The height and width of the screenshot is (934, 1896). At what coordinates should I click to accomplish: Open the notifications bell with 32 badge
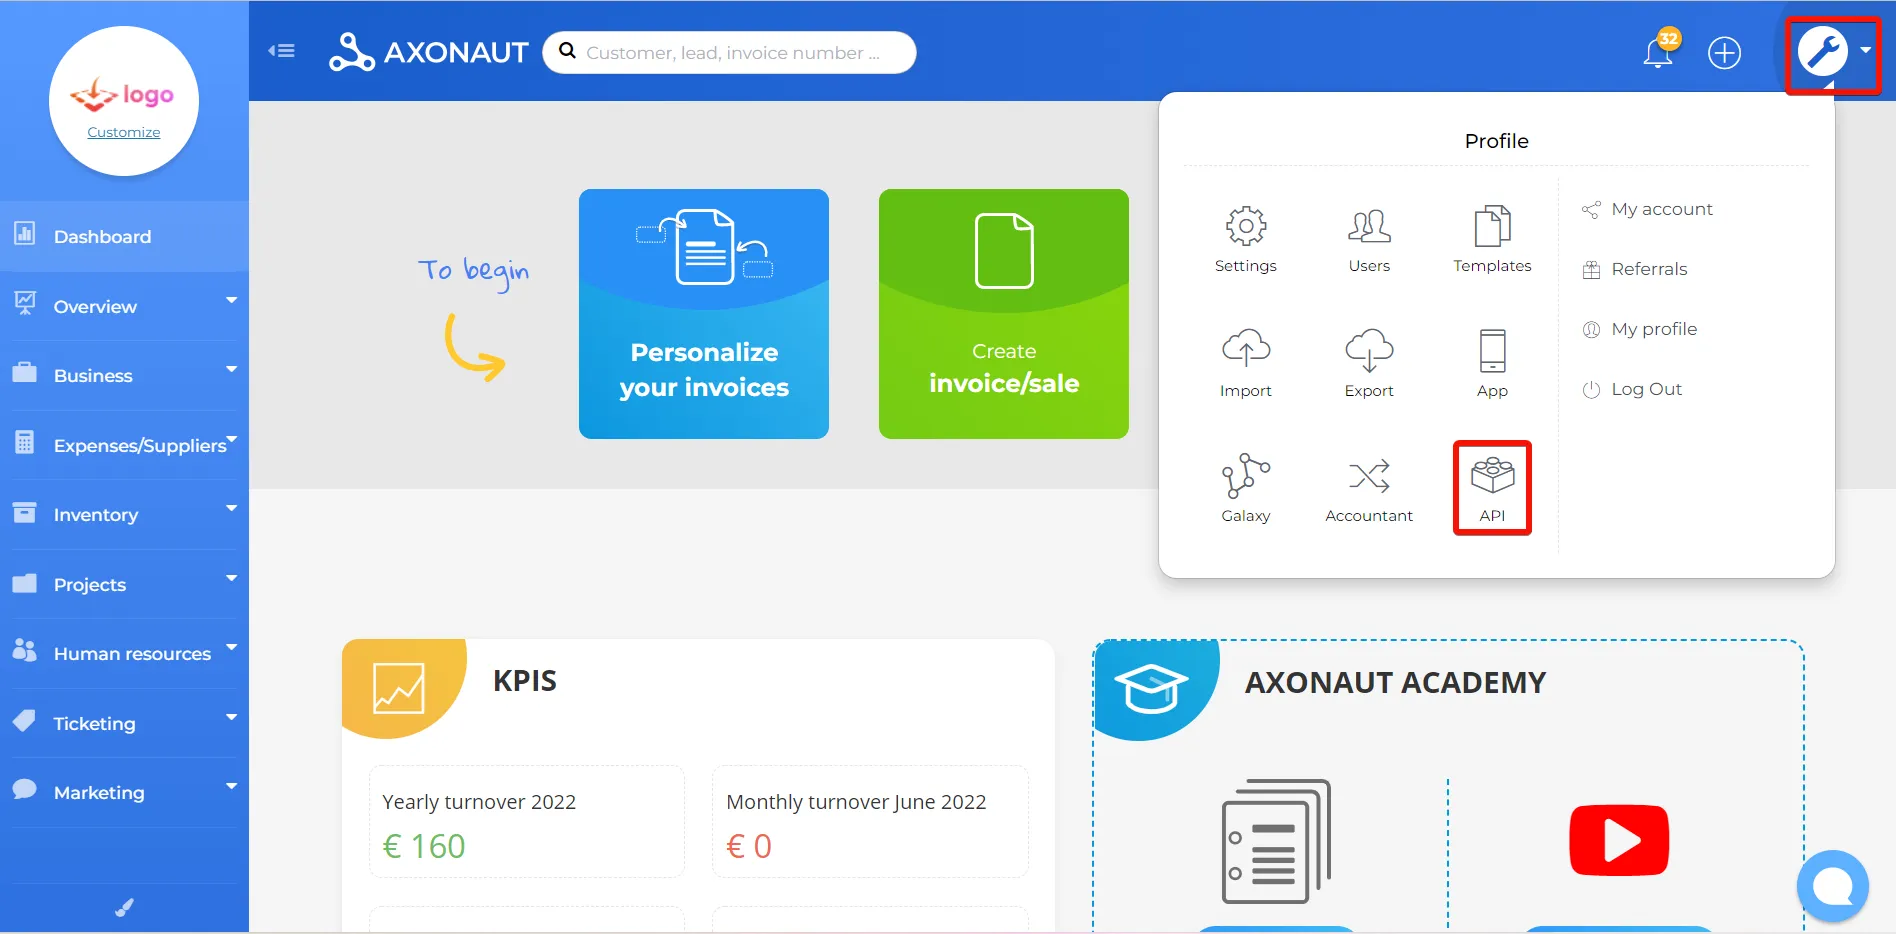tap(1659, 51)
